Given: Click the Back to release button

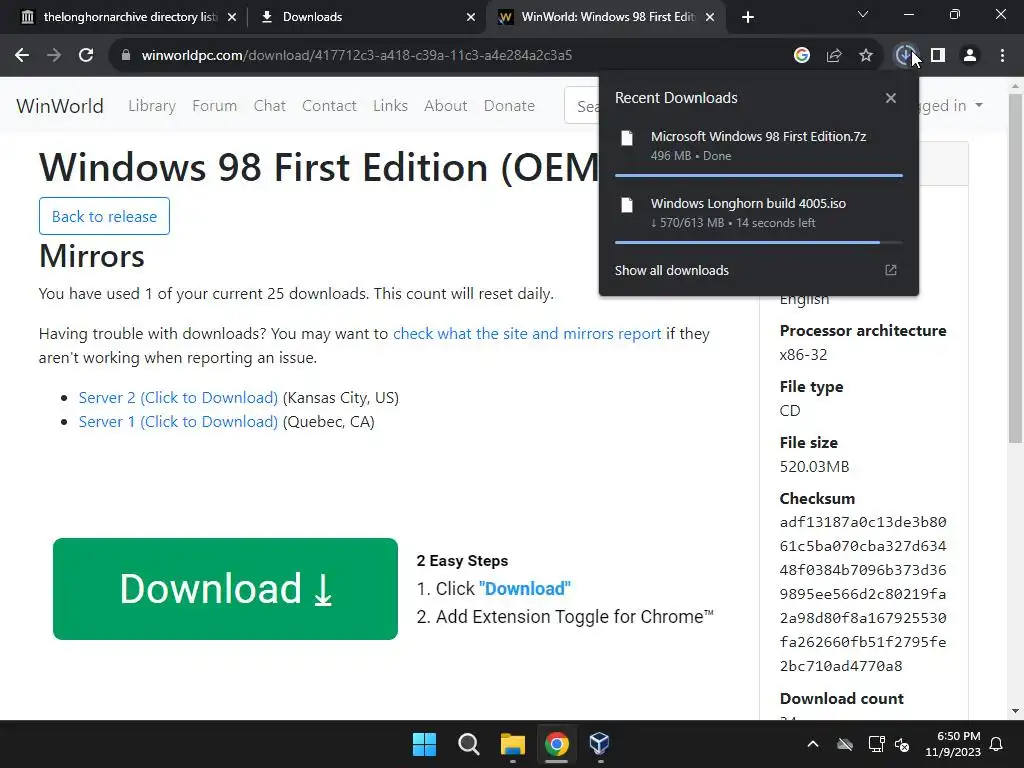Looking at the screenshot, I should click(104, 216).
